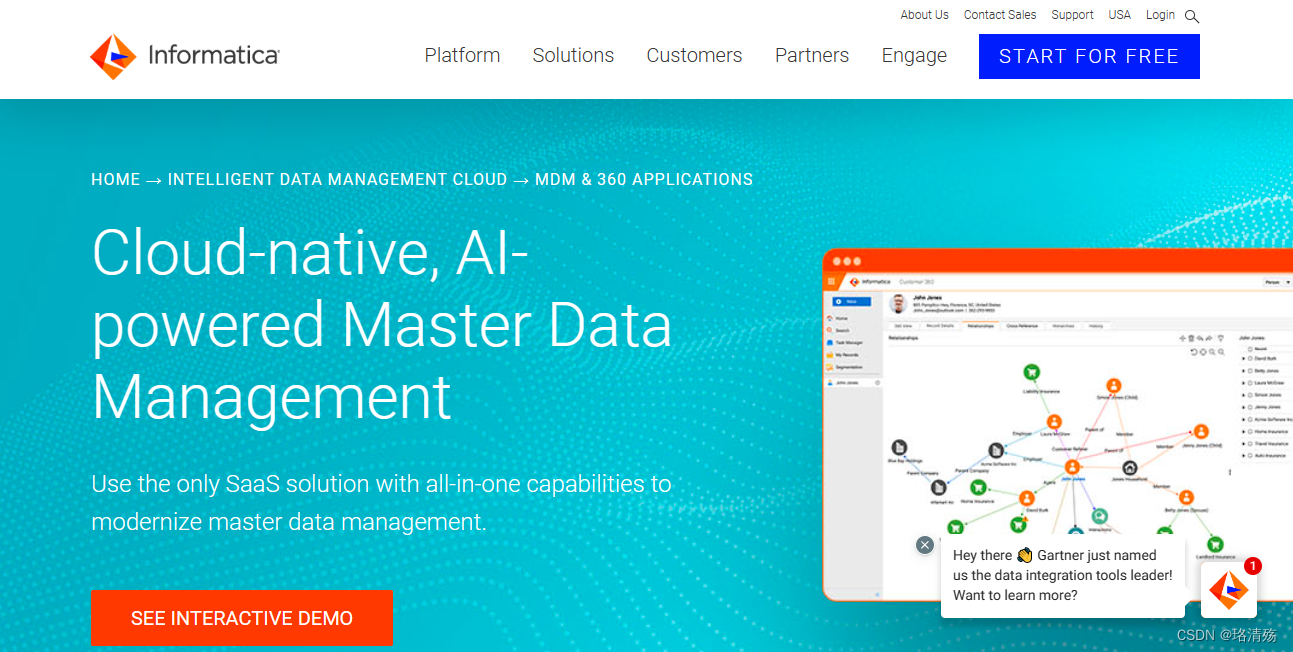Click the 'Use the only SaaS solution' paragraph

click(x=381, y=503)
